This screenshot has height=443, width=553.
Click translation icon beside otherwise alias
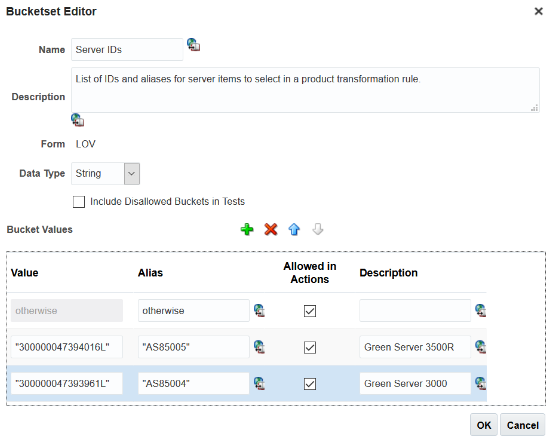click(259, 311)
